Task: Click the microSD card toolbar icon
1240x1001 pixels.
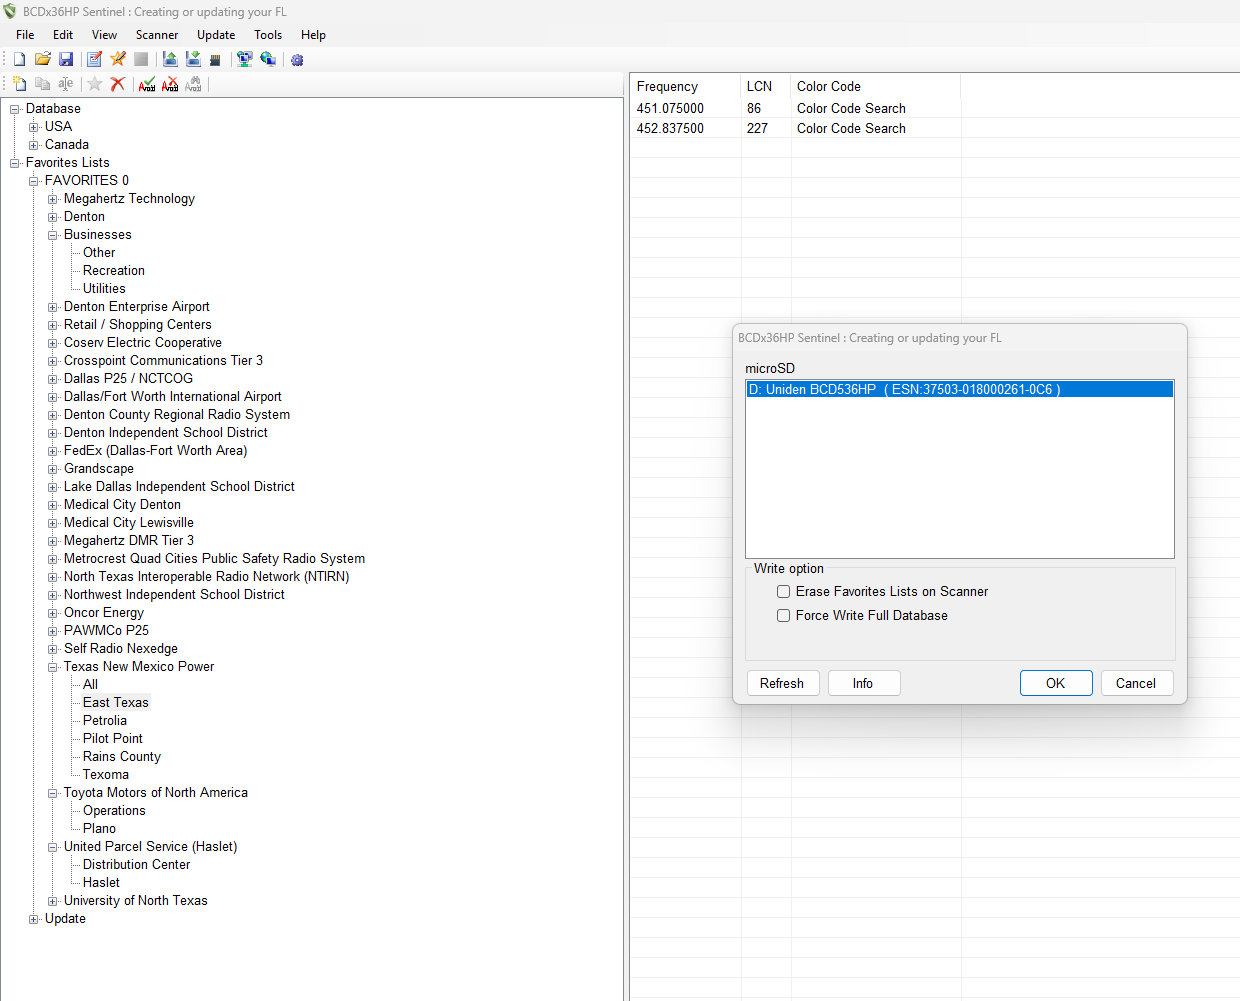Action: [215, 60]
